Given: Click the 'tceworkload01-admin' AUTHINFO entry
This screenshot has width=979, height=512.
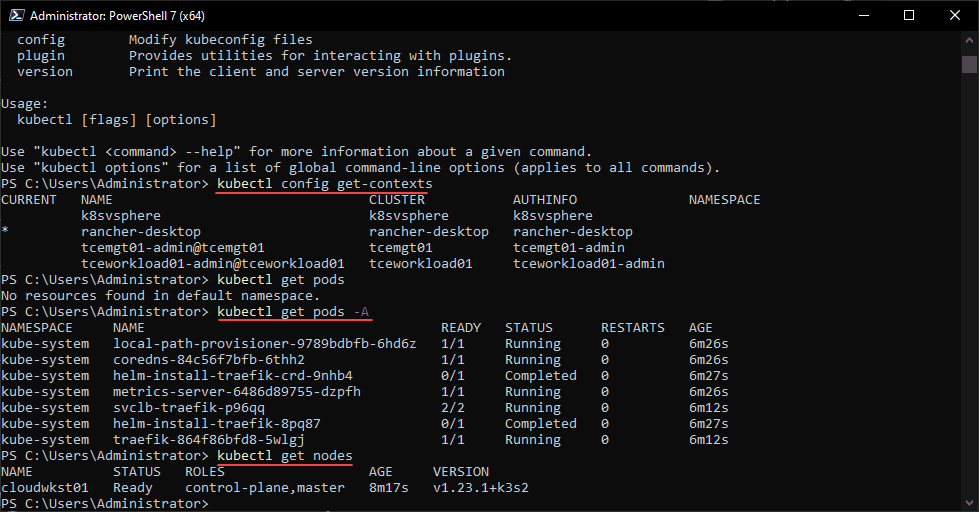Looking at the screenshot, I should [x=589, y=263].
